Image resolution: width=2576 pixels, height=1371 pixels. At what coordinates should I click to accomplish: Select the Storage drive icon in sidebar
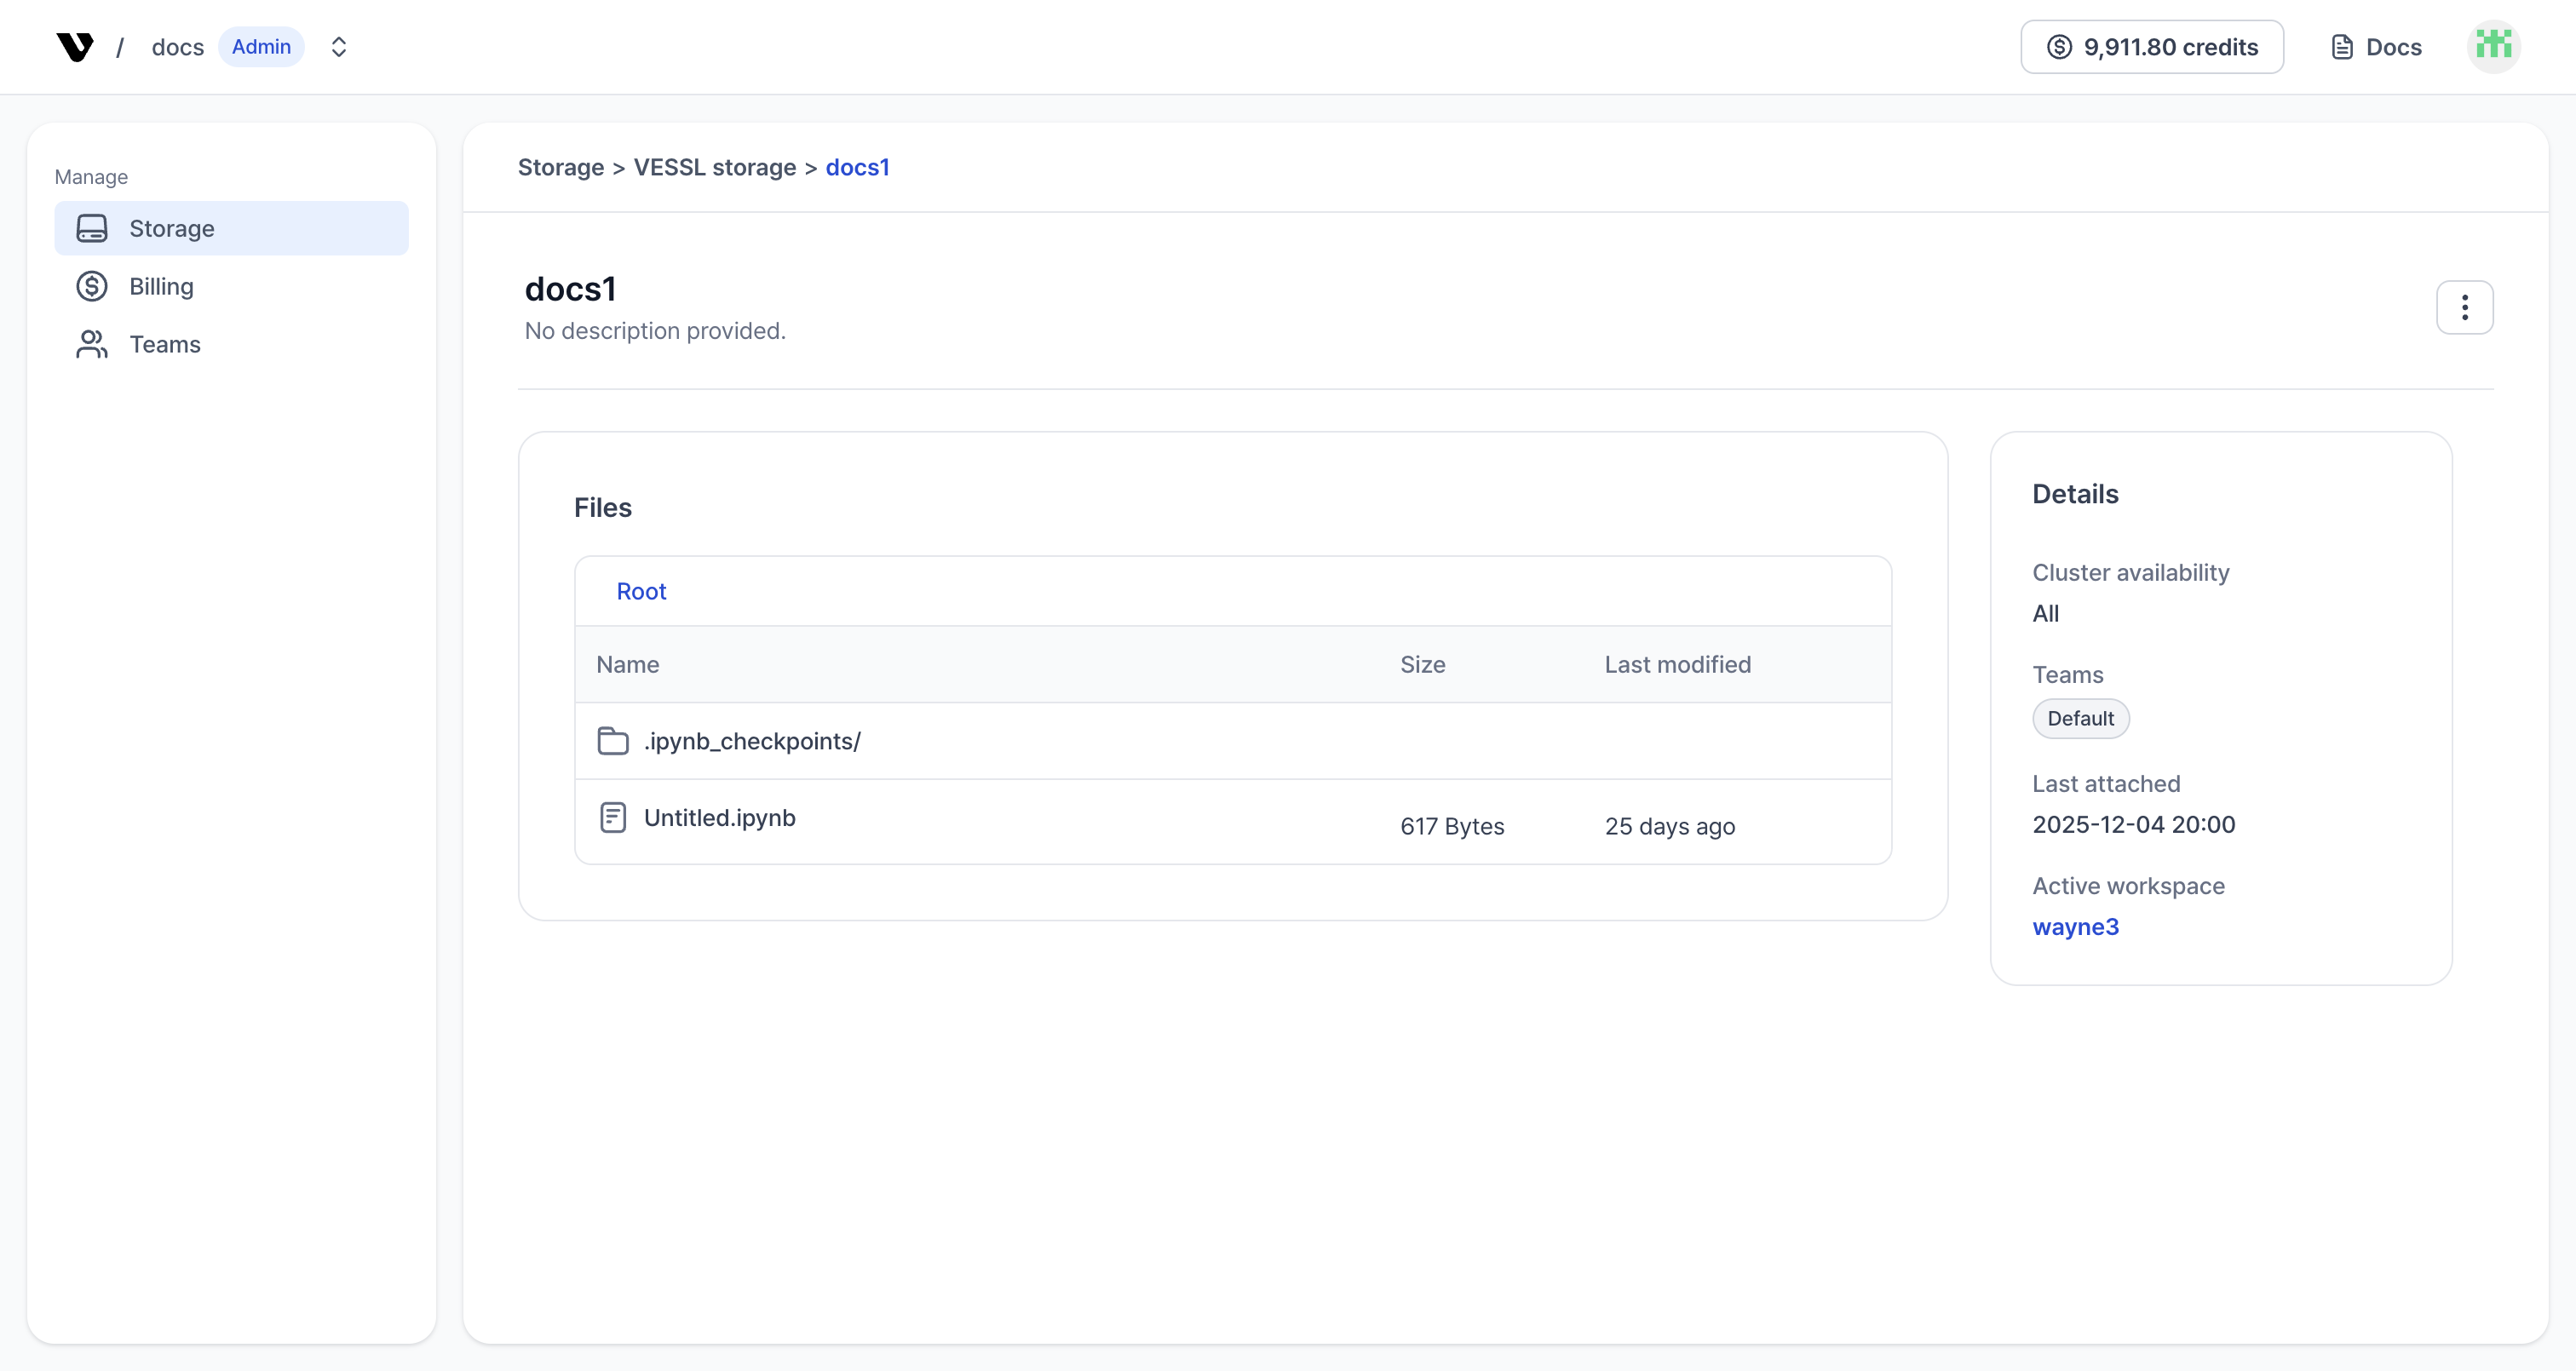(x=92, y=228)
